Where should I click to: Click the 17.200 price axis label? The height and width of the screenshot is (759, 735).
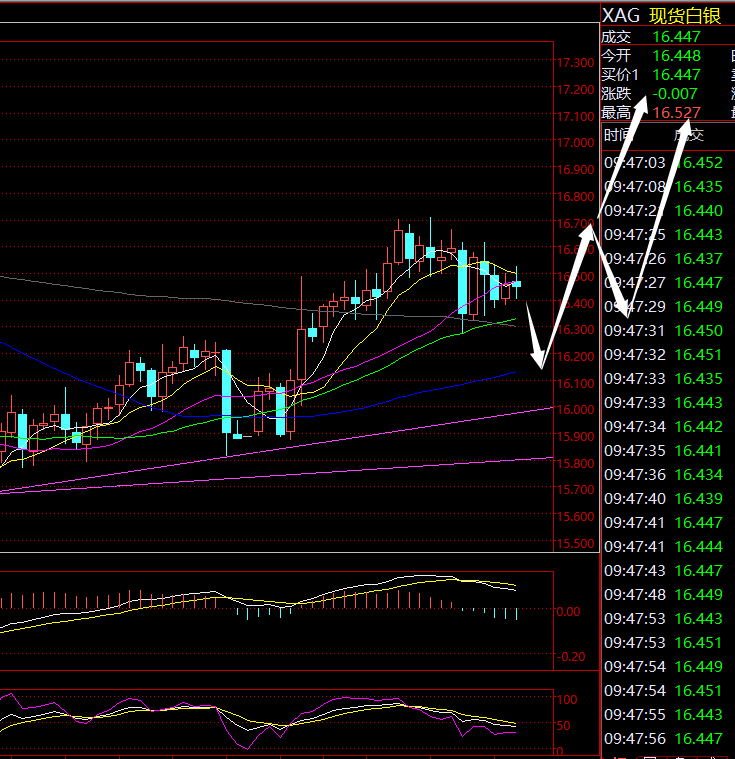575,90
